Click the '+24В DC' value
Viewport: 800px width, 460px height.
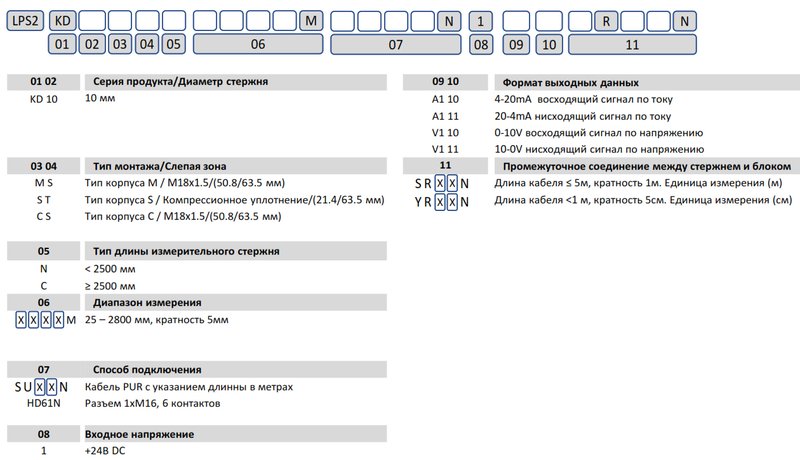click(x=105, y=451)
